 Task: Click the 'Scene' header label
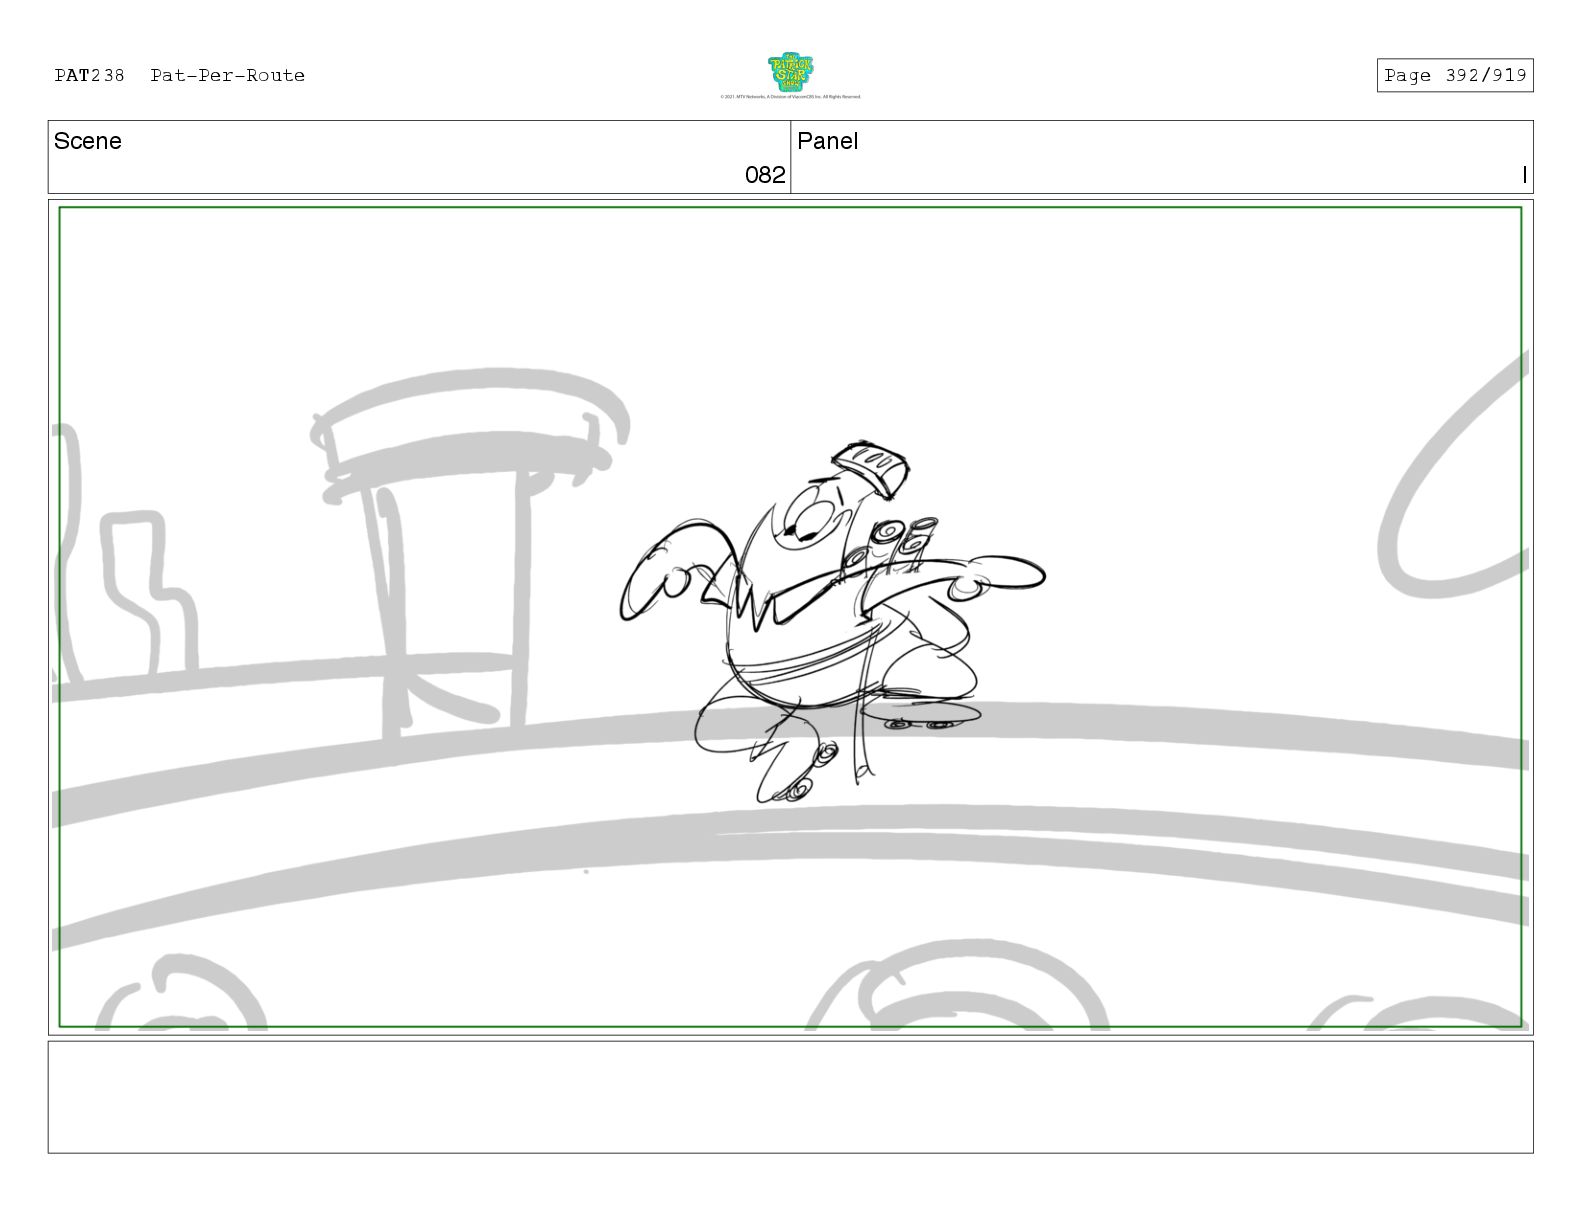click(x=88, y=141)
